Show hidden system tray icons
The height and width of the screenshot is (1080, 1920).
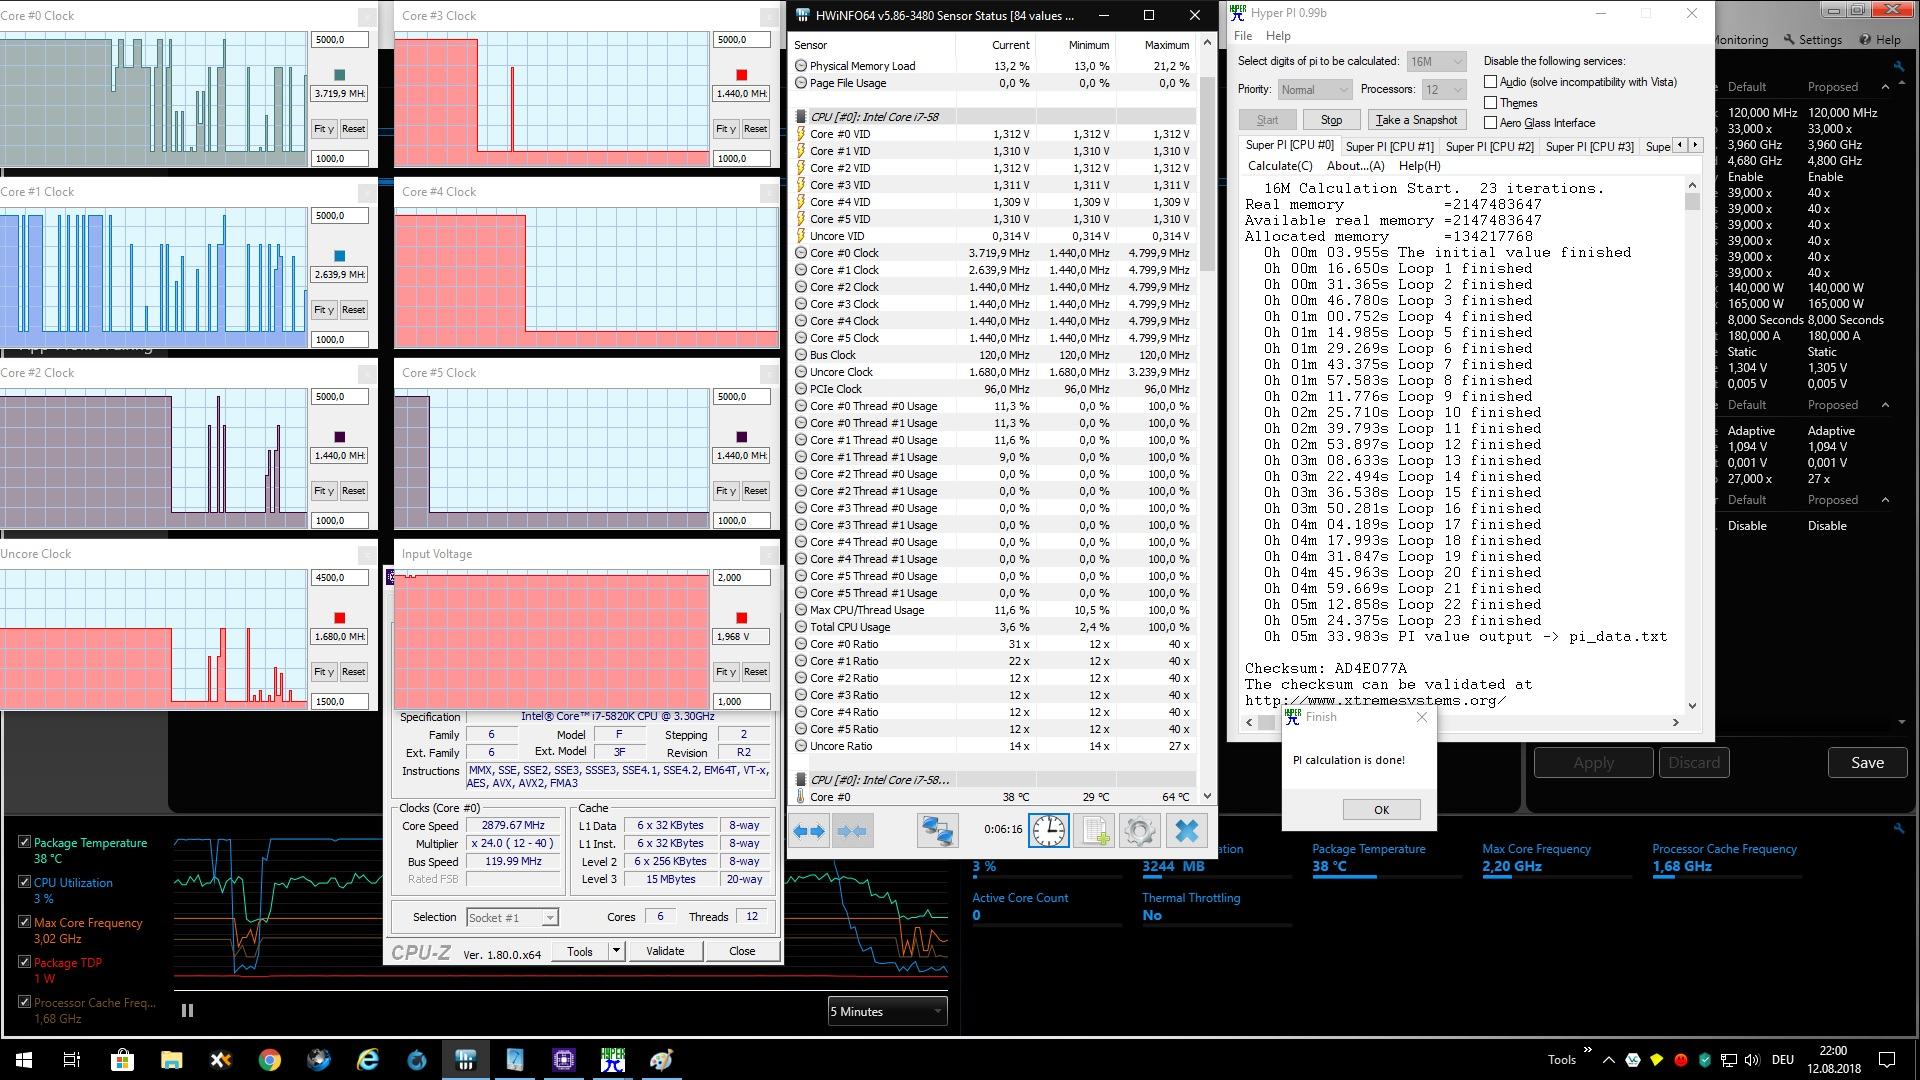point(1608,1060)
